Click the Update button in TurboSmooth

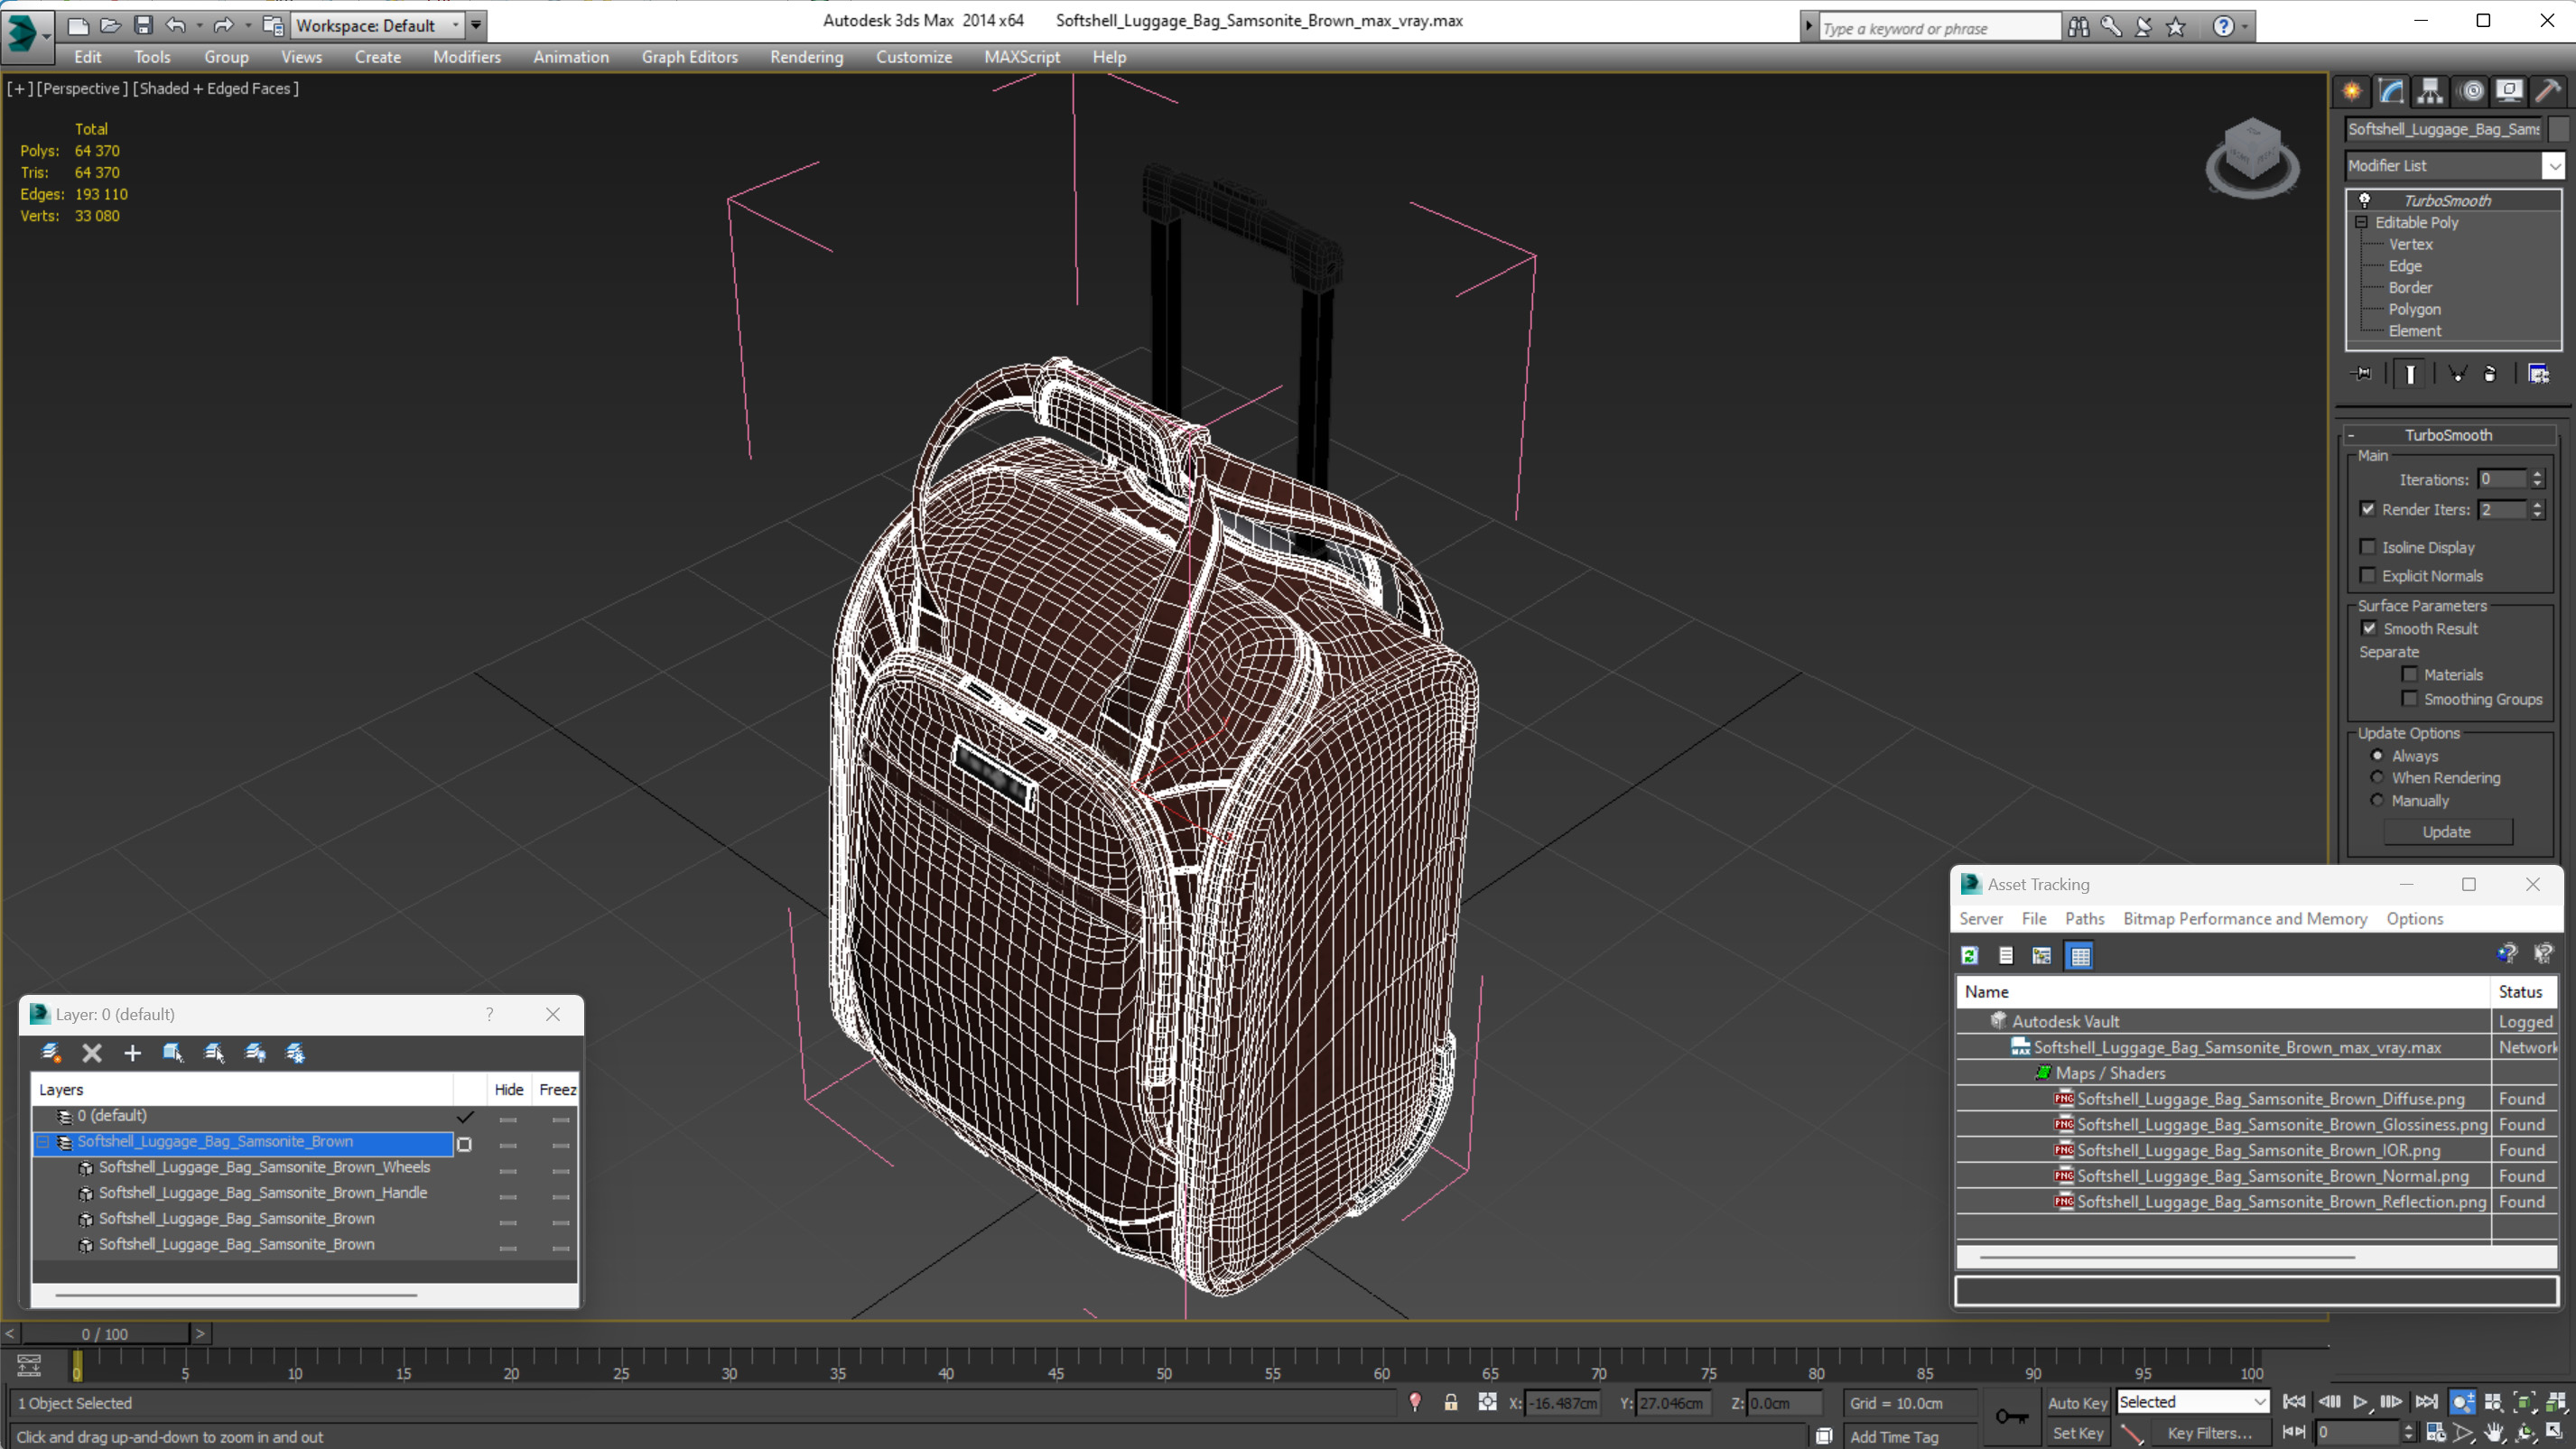pos(2446,831)
